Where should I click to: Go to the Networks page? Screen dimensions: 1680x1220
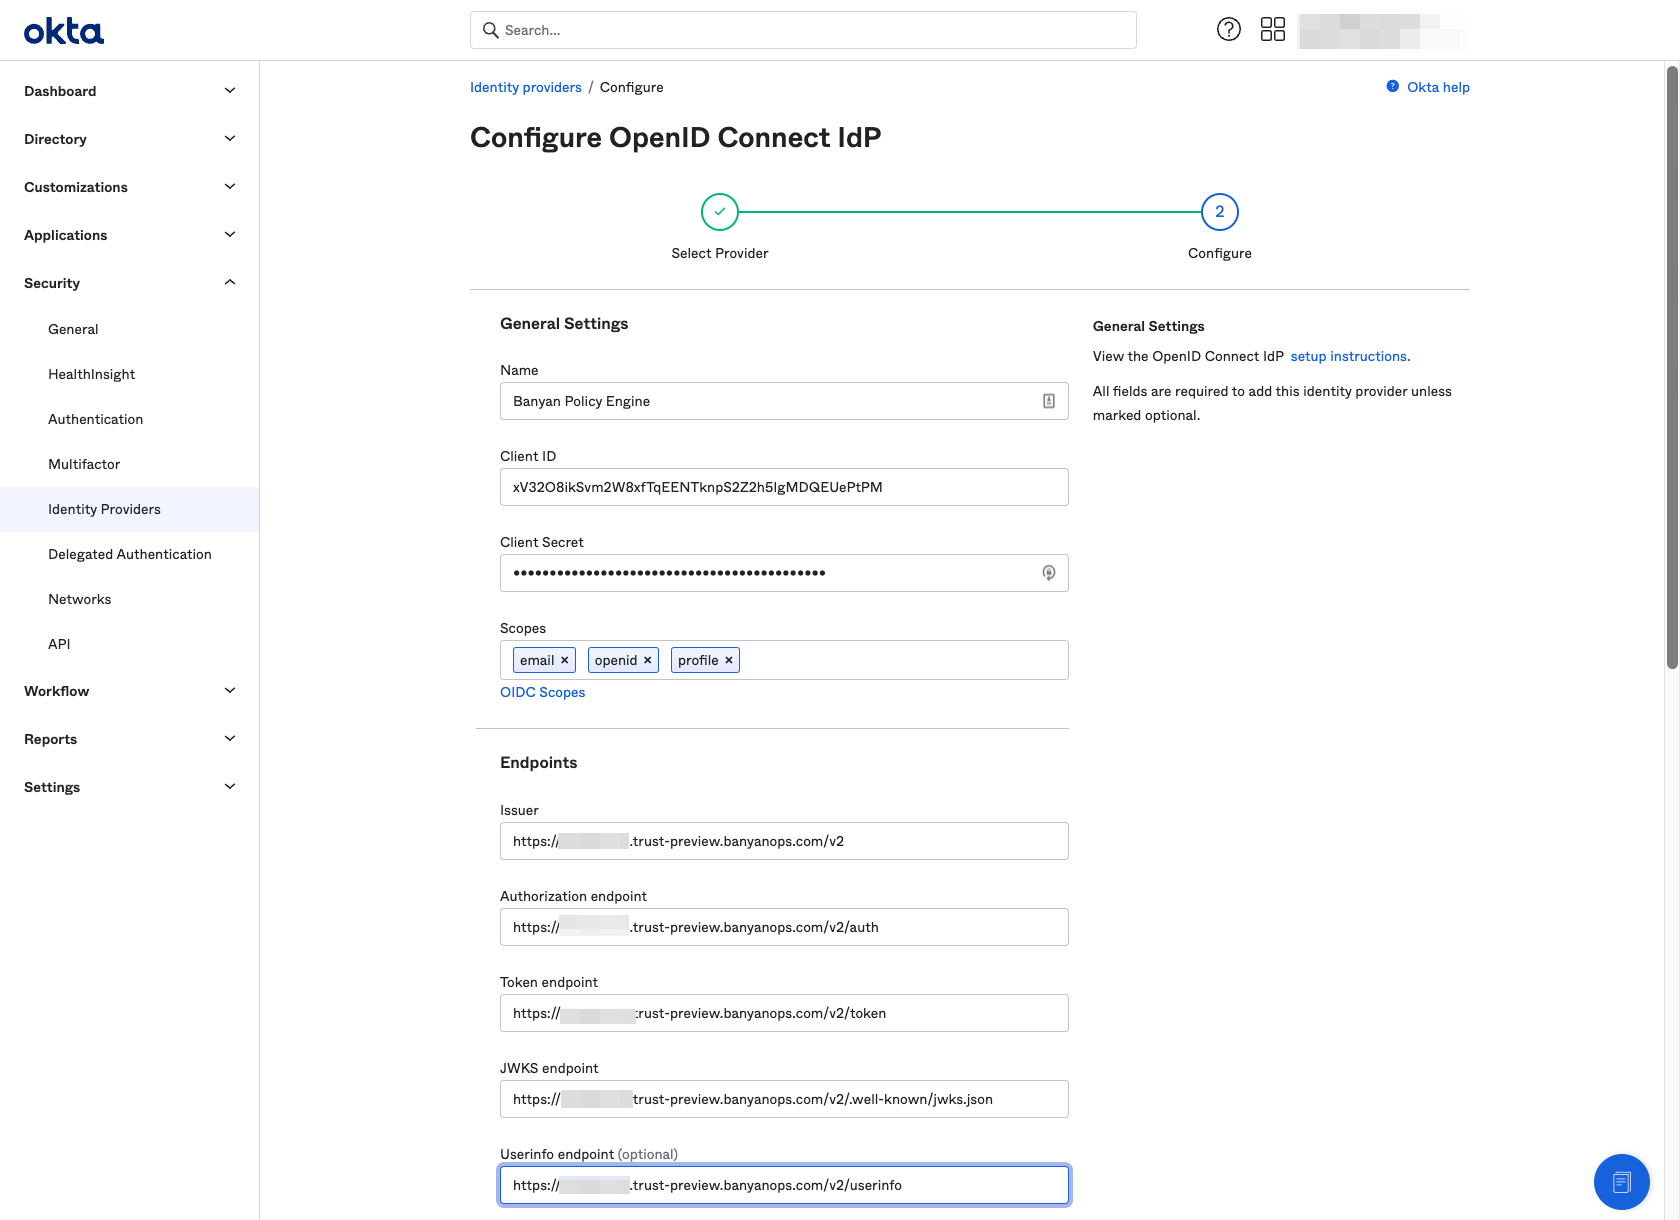click(x=80, y=599)
